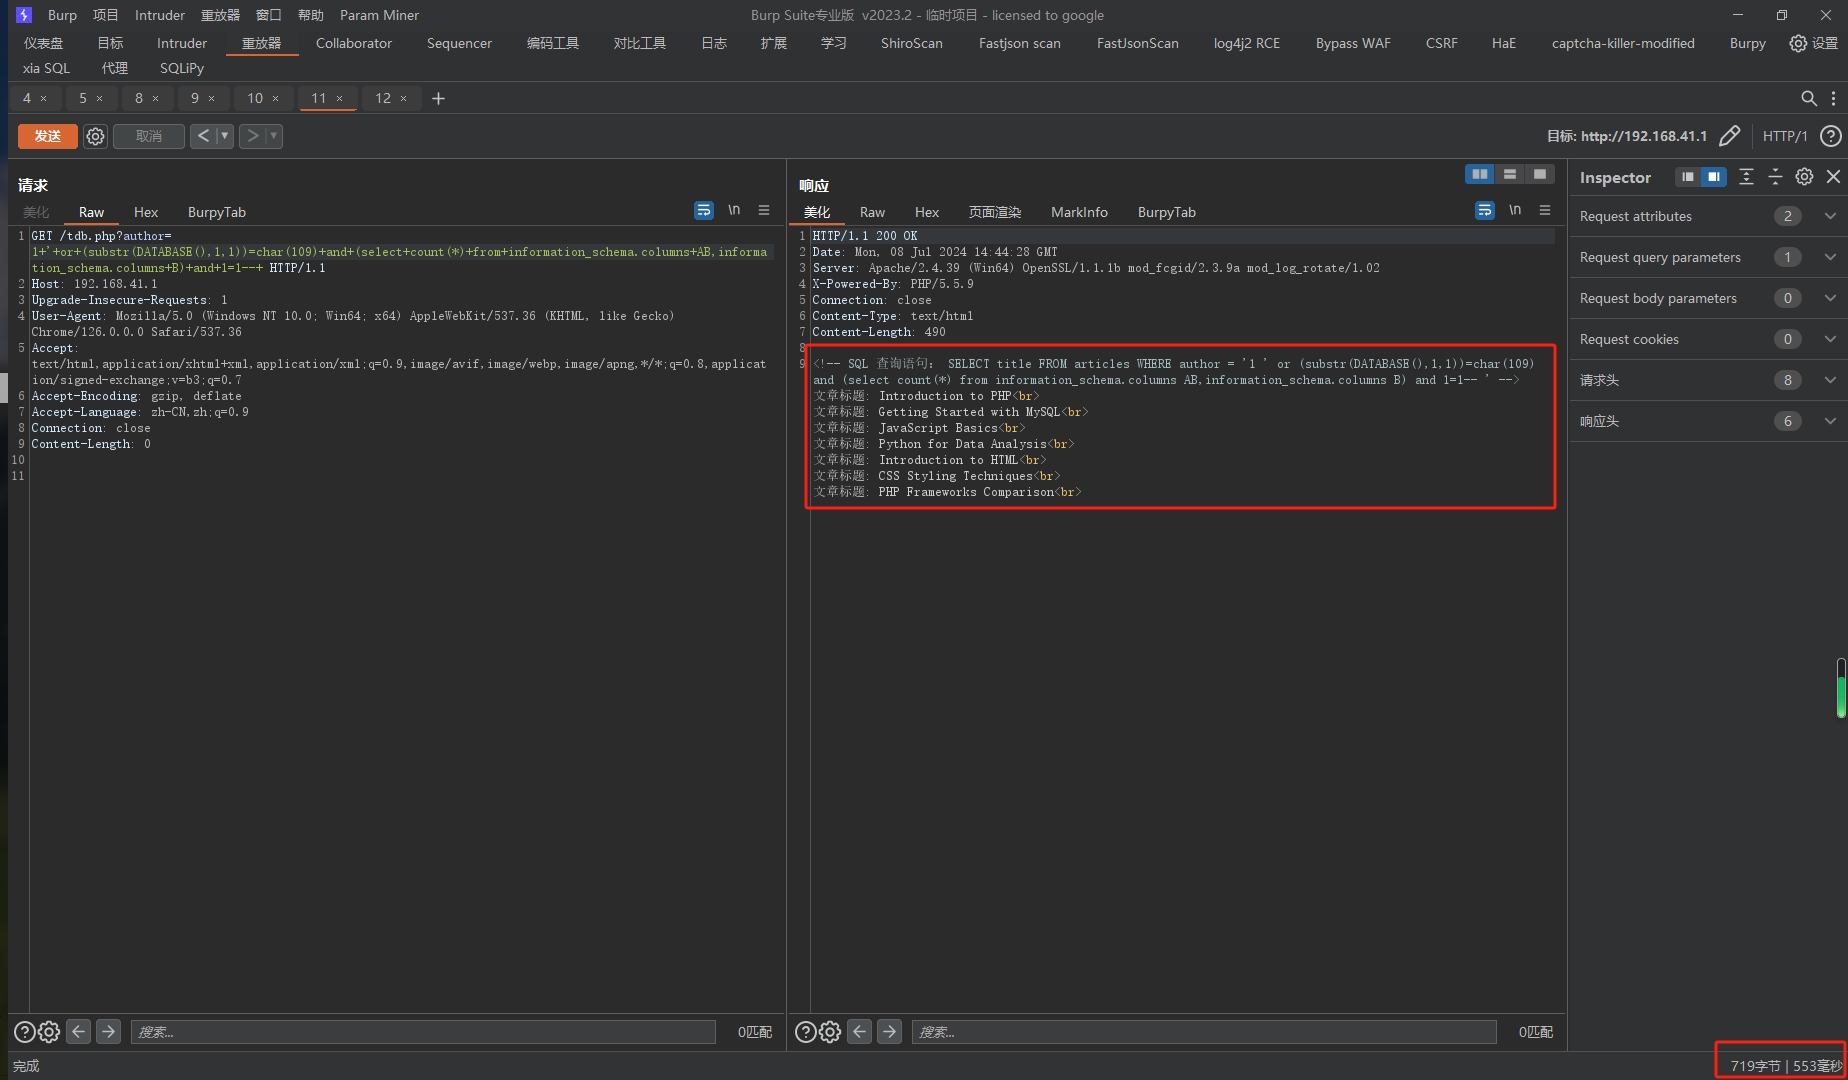Toggle non-printable chars \n in request panel

pyautogui.click(x=734, y=210)
